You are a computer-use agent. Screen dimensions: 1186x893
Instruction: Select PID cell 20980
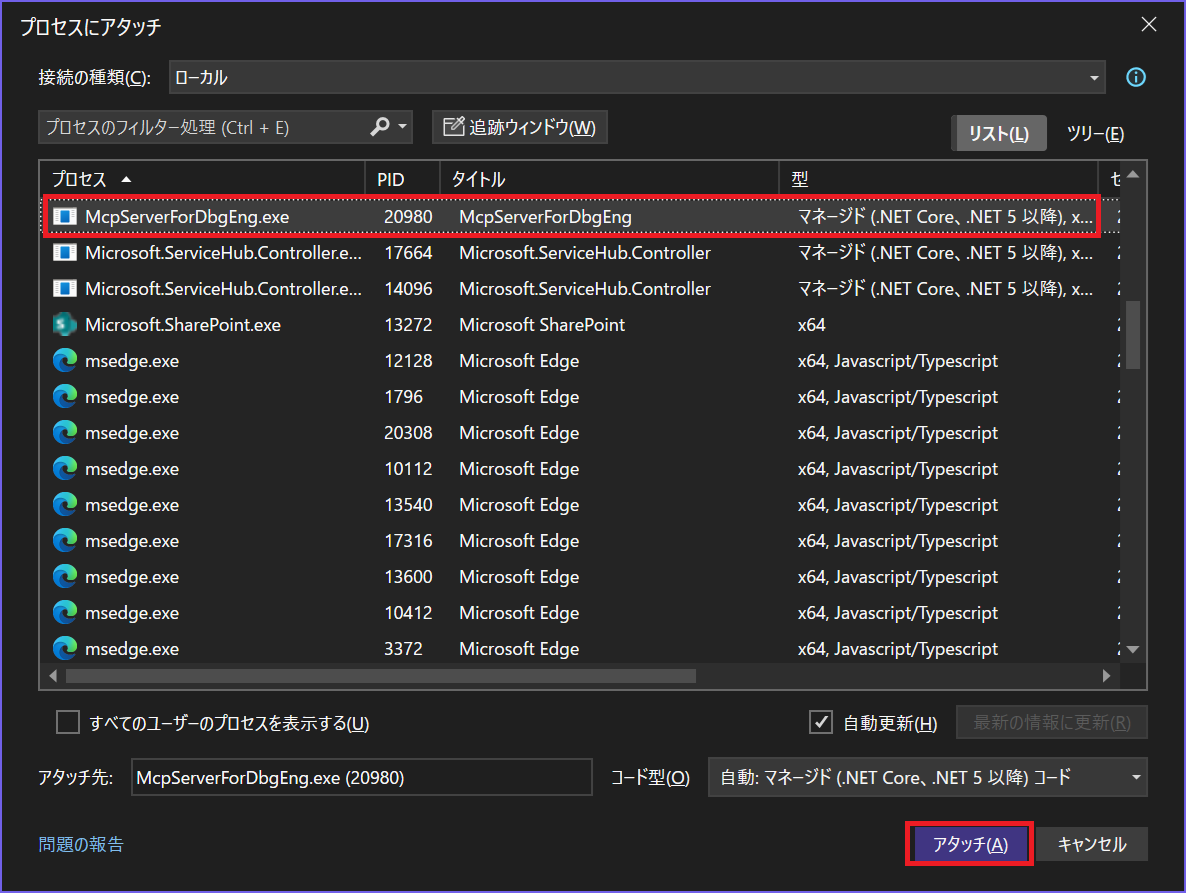(x=408, y=217)
